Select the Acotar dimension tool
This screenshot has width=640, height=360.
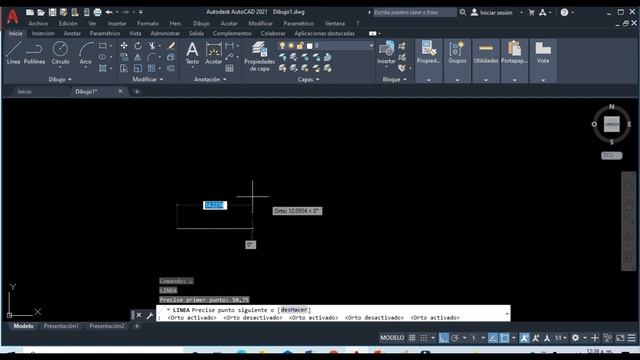click(x=213, y=53)
